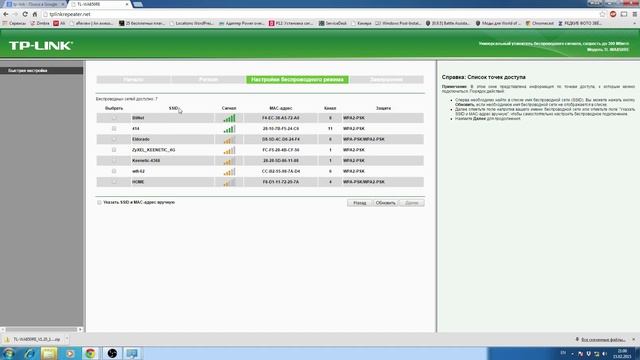Image resolution: width=640 pixels, height=360 pixels.
Task: Open the downloaded TL-WA850RE zip file
Action: 33,339
